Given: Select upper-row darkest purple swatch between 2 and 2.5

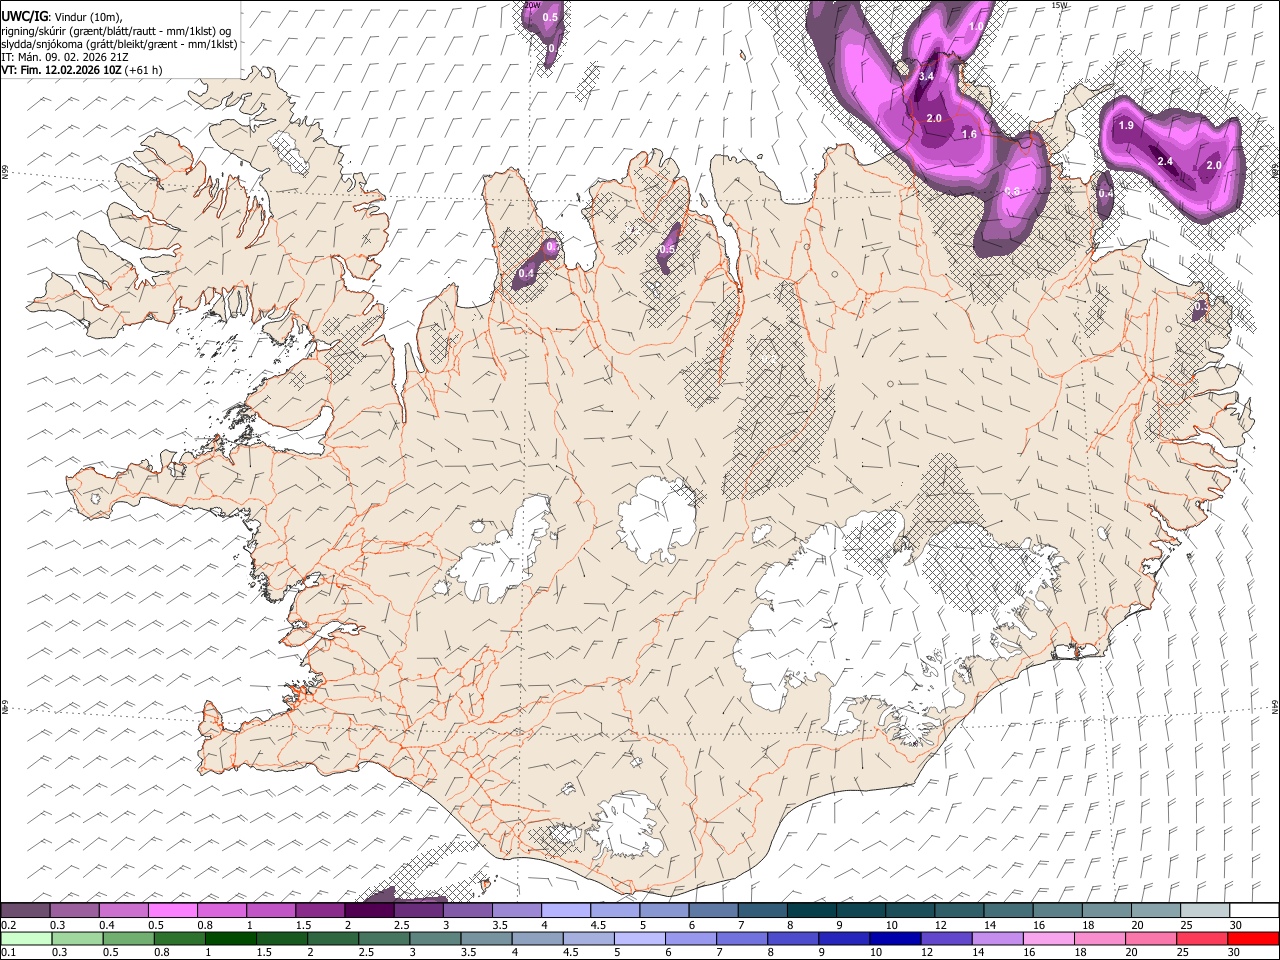Looking at the screenshot, I should (x=369, y=910).
